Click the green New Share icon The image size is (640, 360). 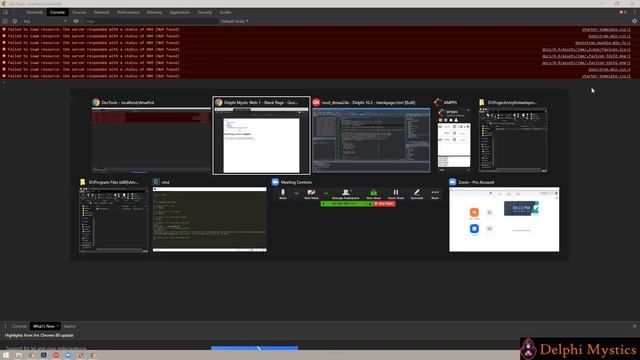coord(373,193)
